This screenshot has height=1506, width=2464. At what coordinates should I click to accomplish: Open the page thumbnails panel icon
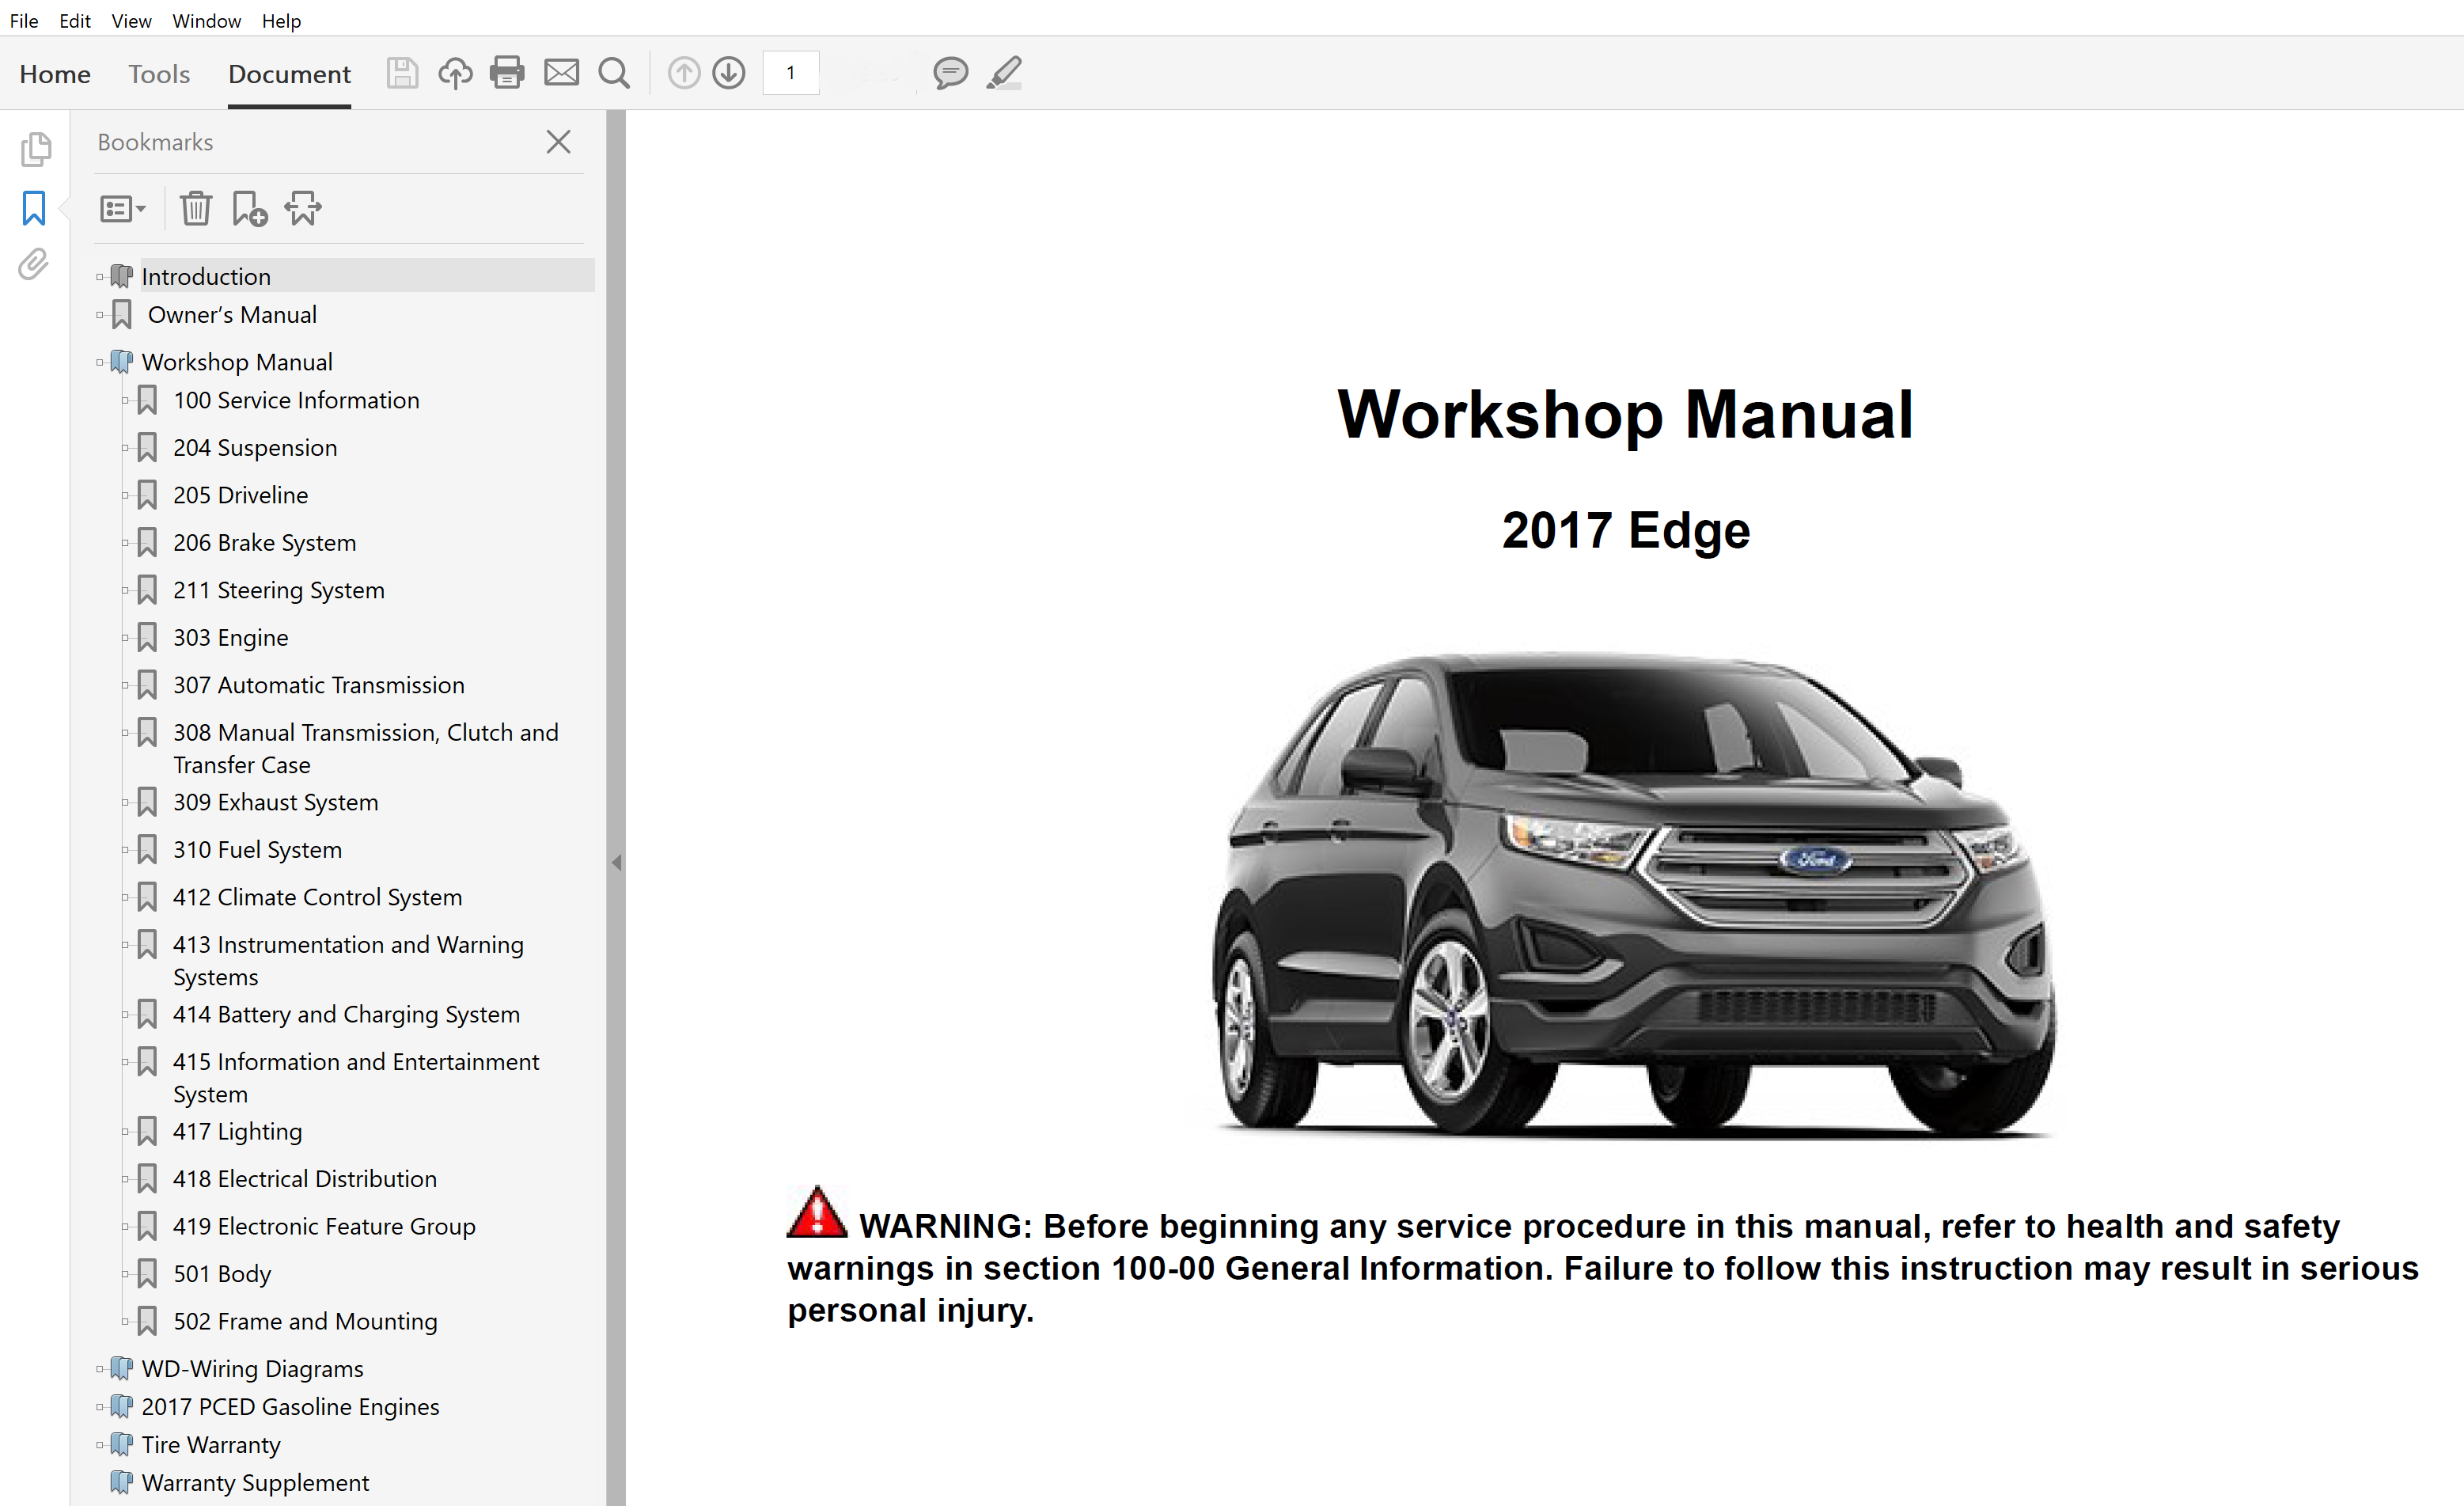(36, 149)
